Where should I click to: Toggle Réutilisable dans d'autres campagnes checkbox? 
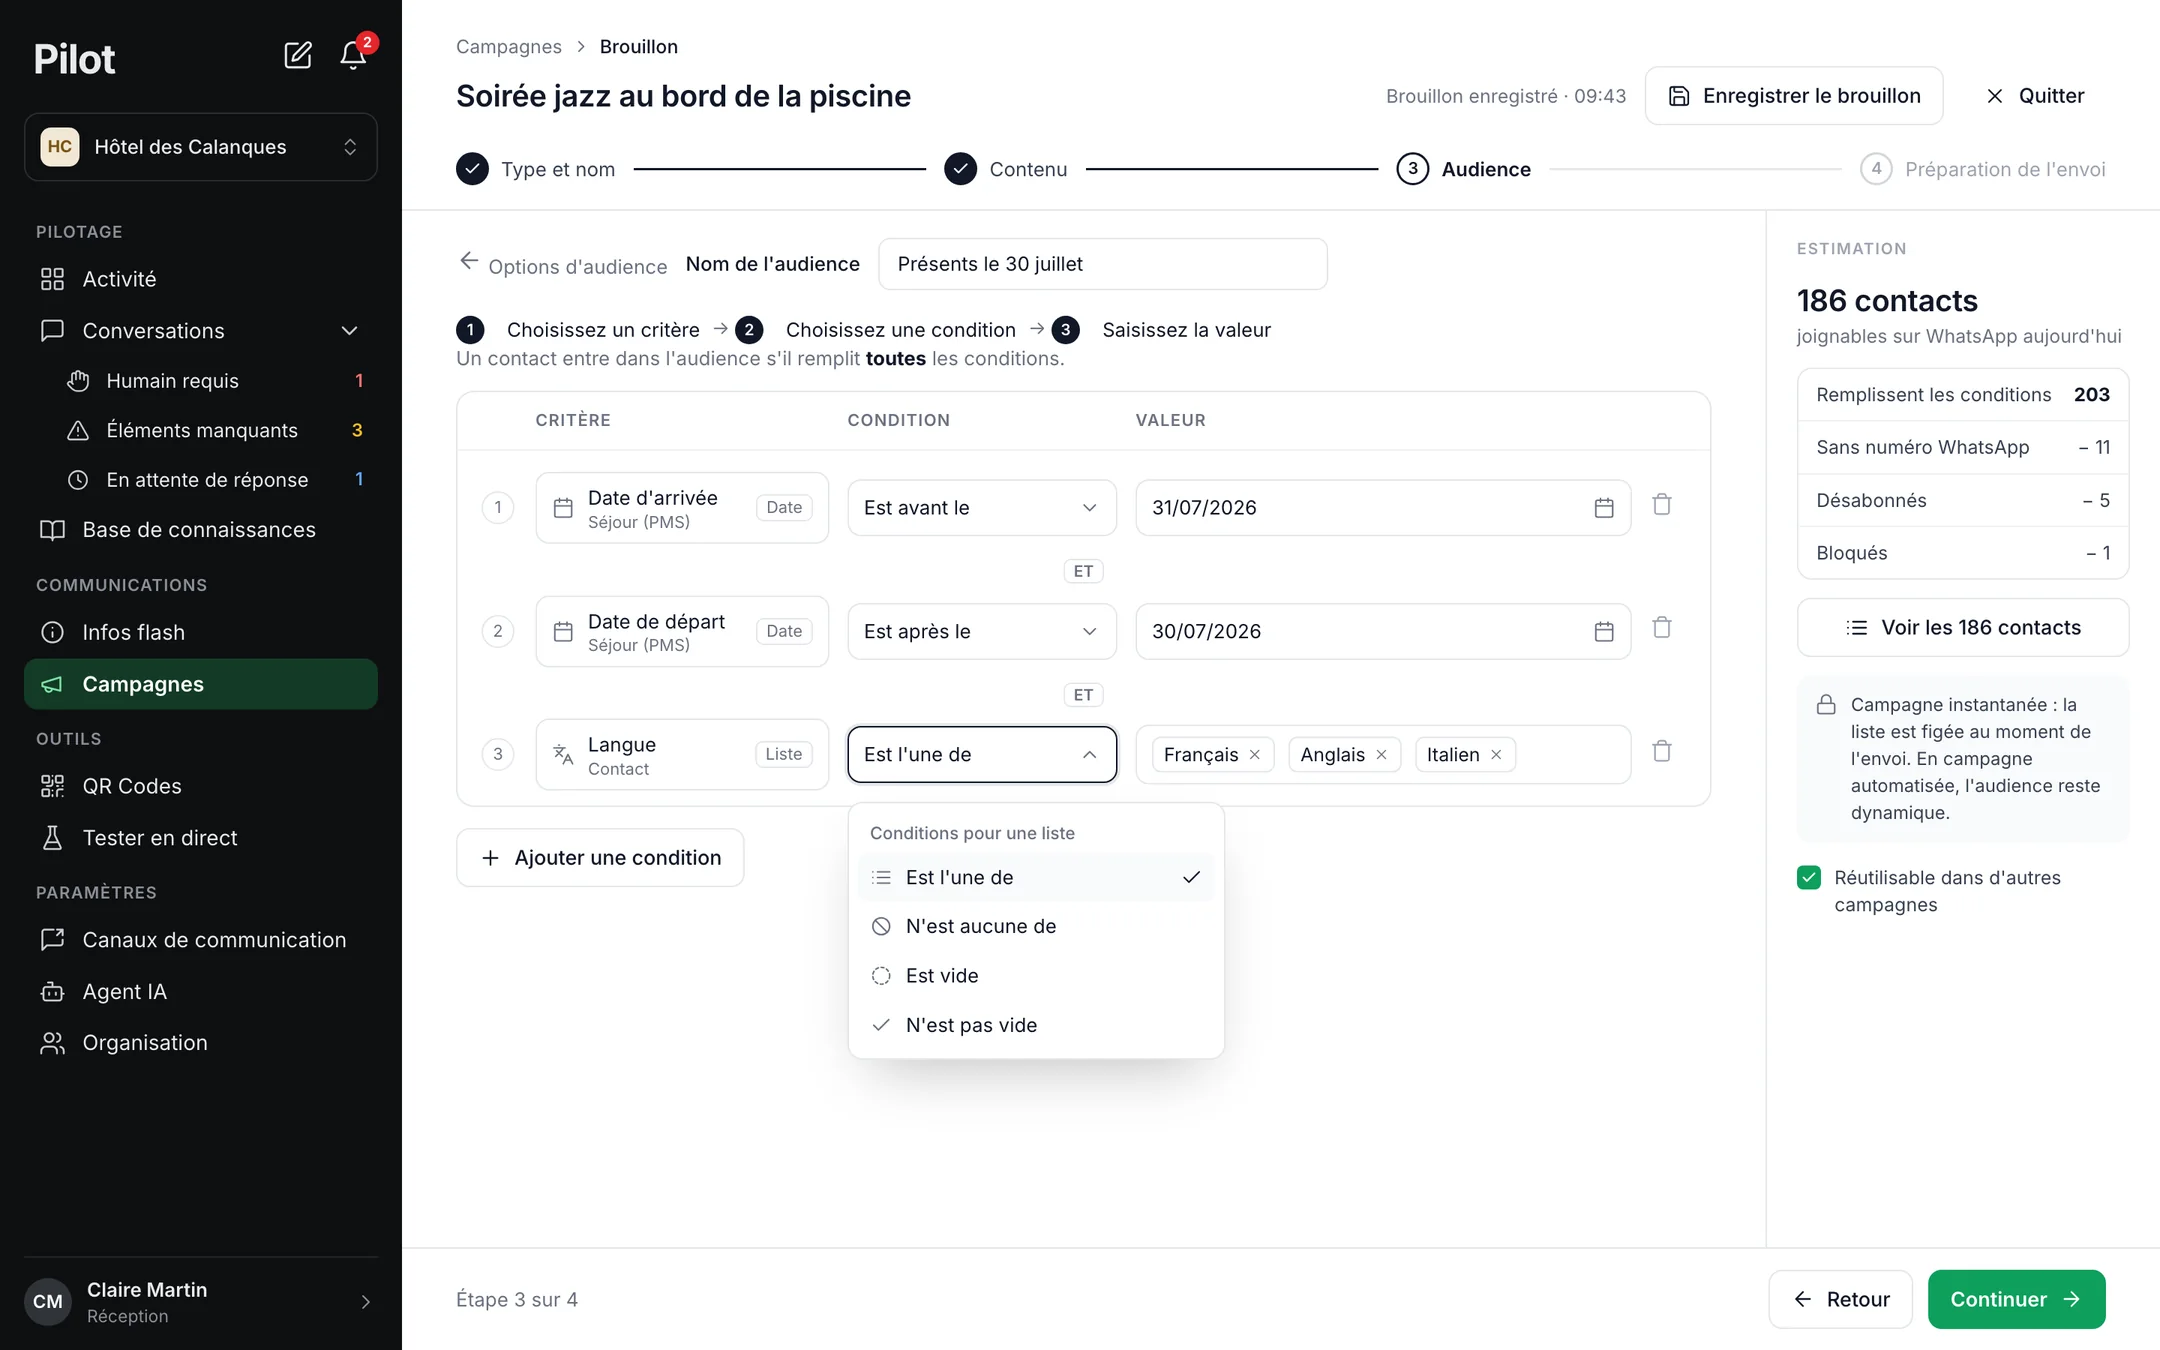pyautogui.click(x=1808, y=878)
